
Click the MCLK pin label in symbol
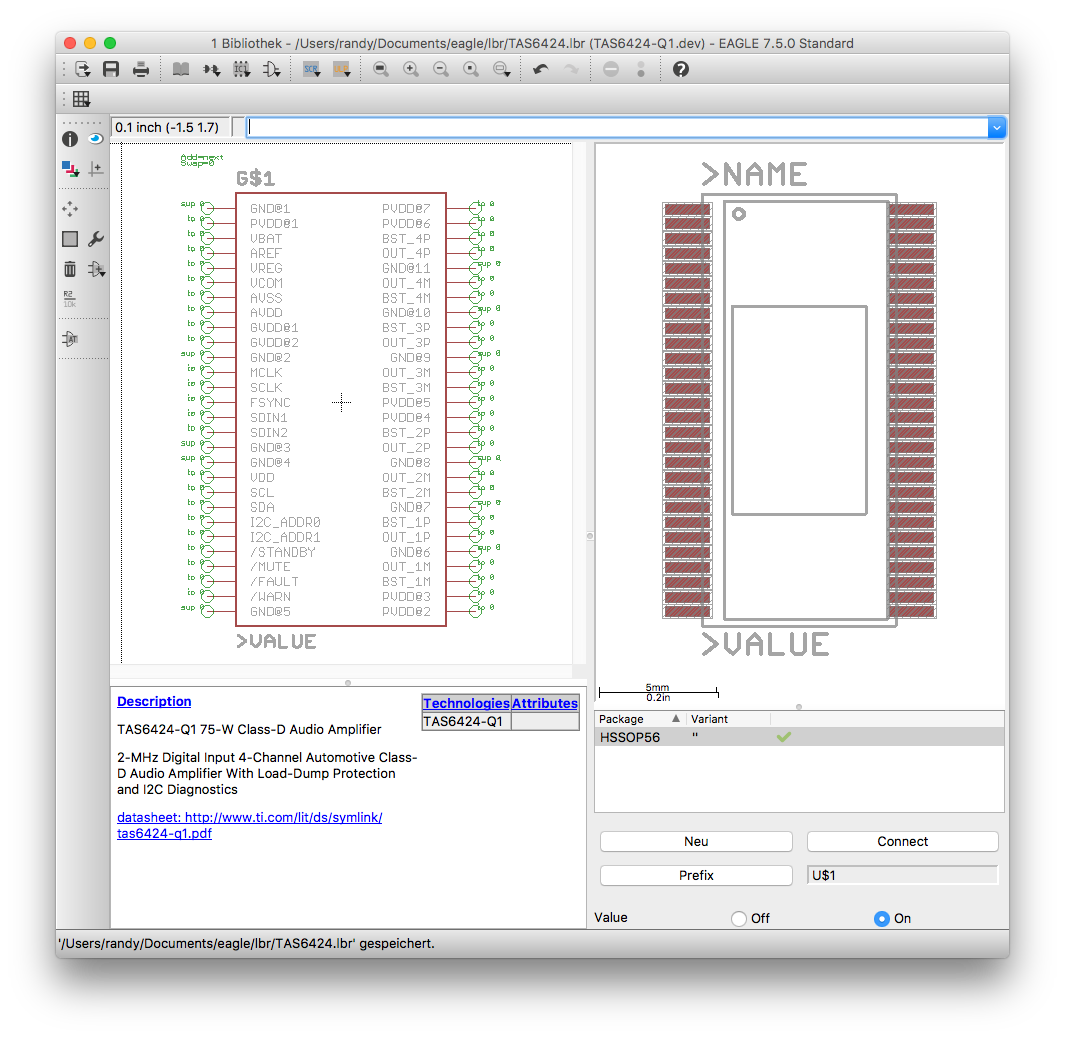(266, 373)
